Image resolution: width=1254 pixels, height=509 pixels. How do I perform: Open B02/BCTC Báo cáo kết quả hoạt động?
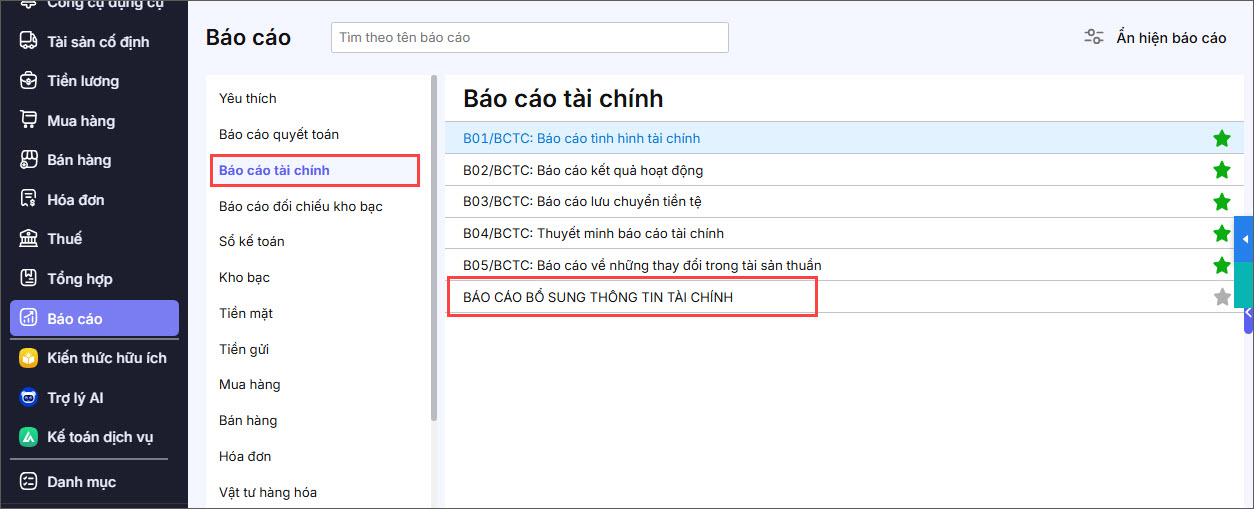point(583,170)
